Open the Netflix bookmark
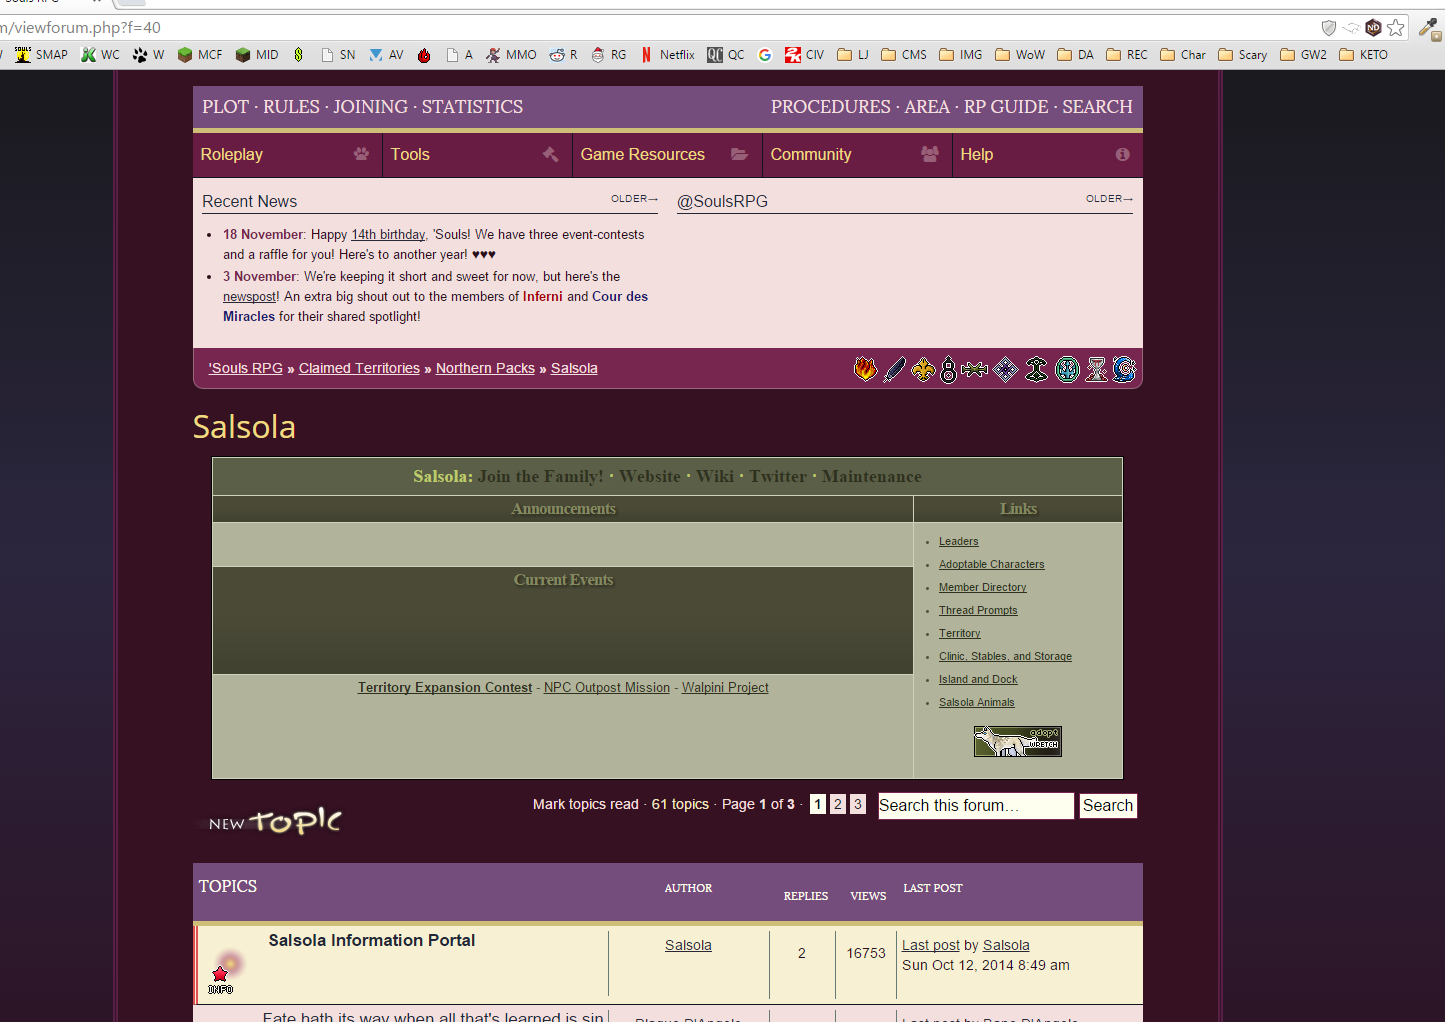1445x1022 pixels. [x=668, y=55]
